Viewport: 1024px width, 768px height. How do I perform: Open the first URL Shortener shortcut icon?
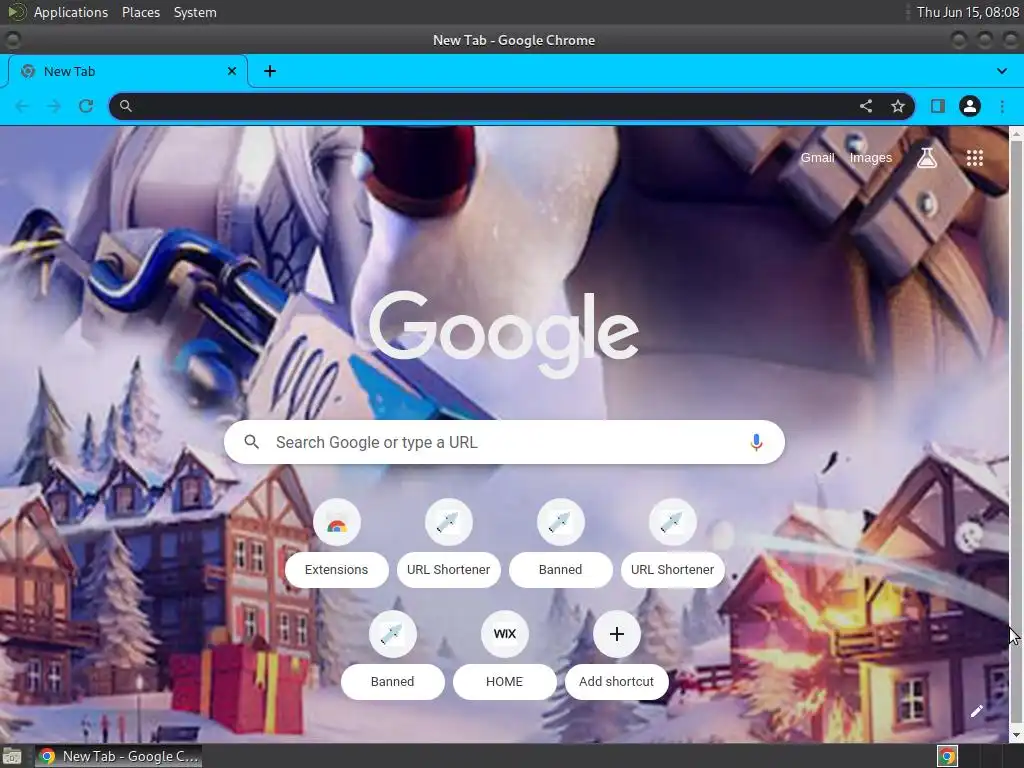pyautogui.click(x=449, y=522)
